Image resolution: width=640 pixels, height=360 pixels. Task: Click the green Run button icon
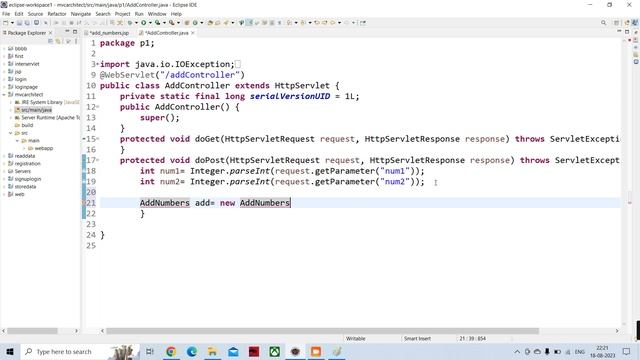pos(144,23)
